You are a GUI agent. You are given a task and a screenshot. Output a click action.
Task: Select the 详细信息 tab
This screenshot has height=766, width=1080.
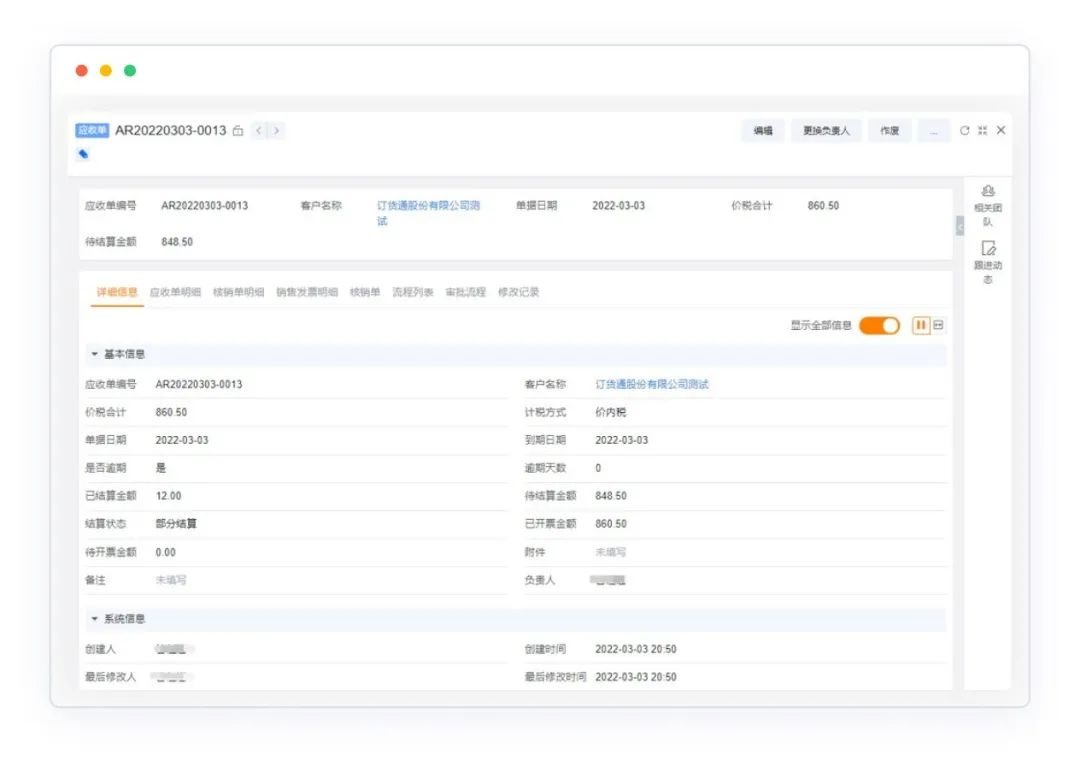(117, 292)
